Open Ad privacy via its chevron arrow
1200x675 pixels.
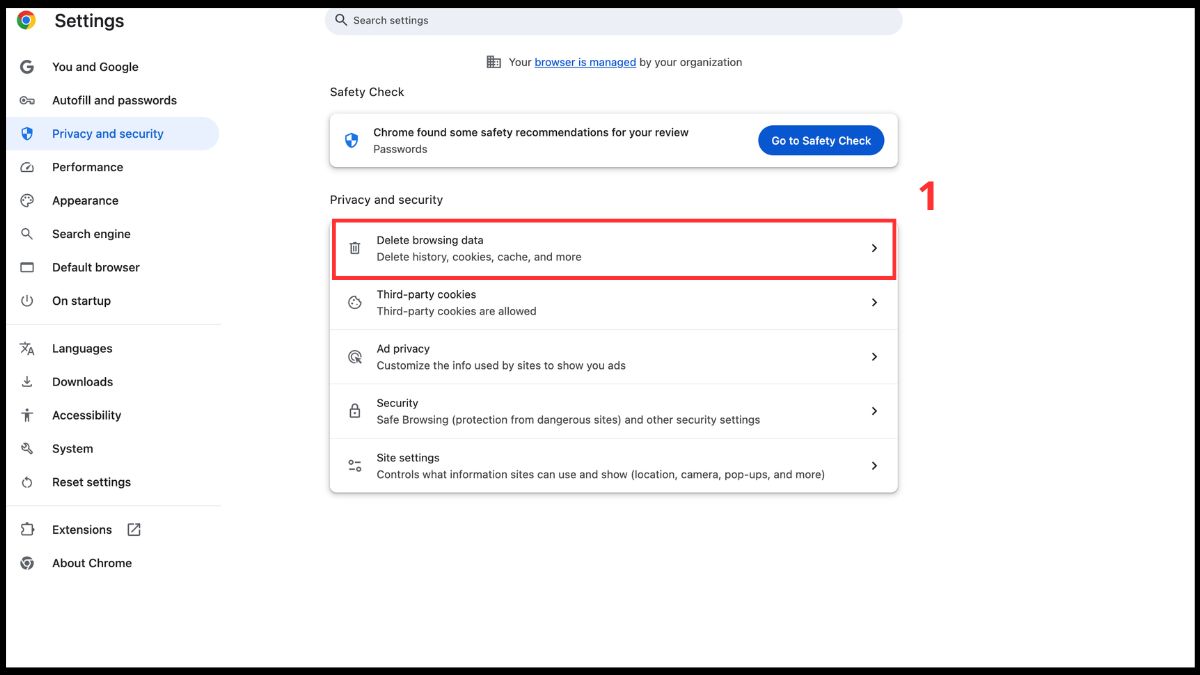pyautogui.click(x=874, y=357)
